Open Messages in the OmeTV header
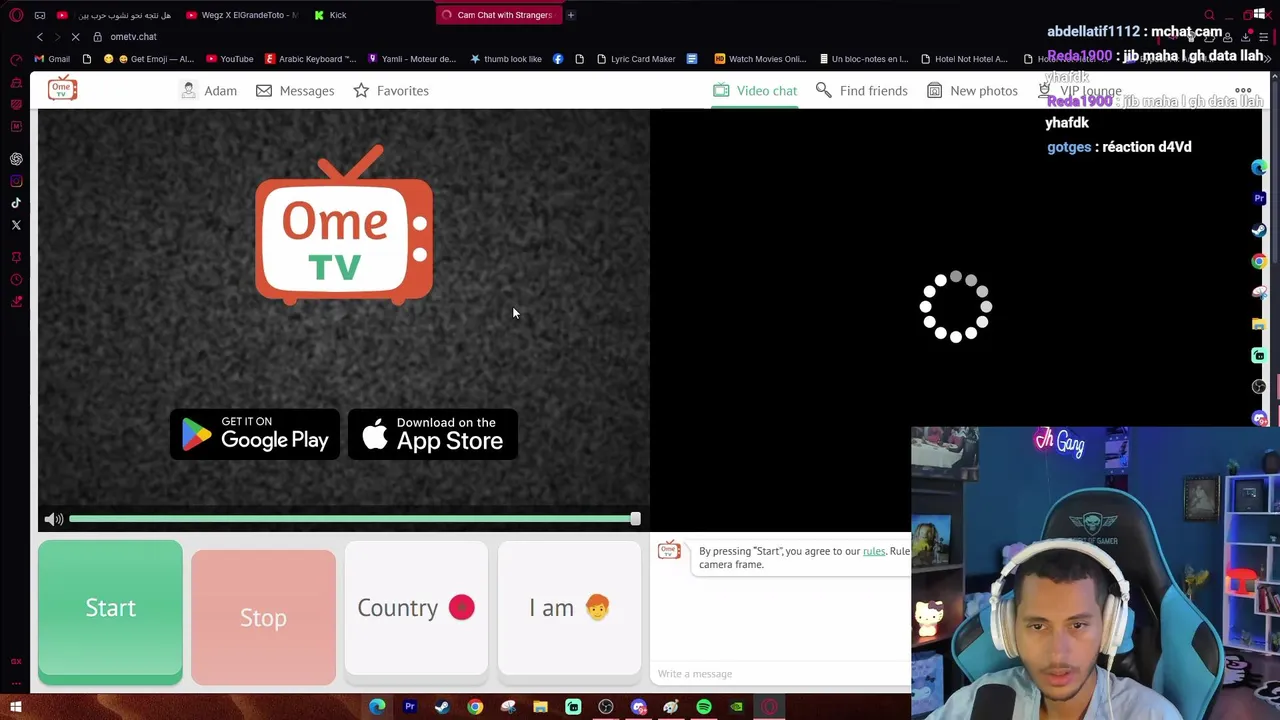This screenshot has height=720, width=1280. point(295,90)
